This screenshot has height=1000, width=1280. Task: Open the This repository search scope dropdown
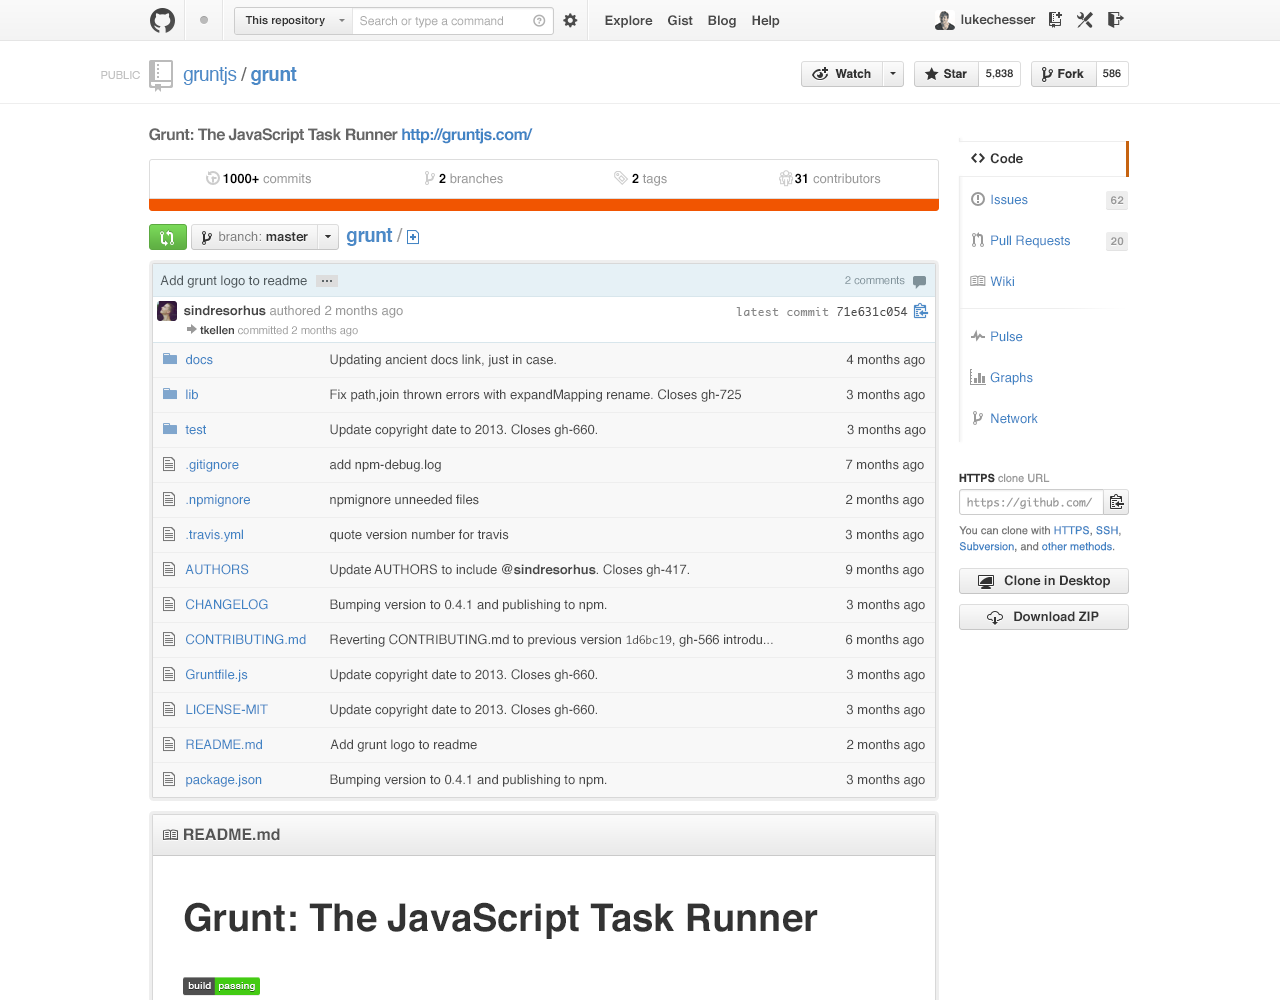point(294,20)
